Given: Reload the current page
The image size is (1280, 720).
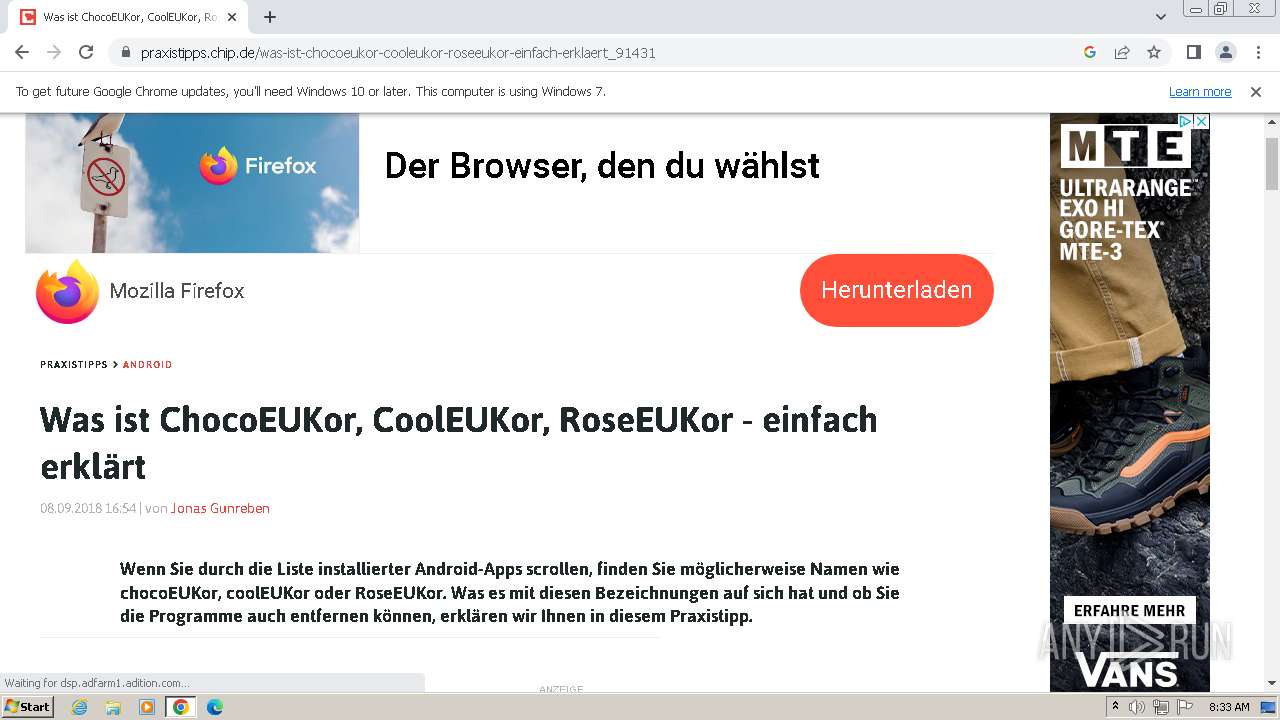Looking at the screenshot, I should pyautogui.click(x=86, y=53).
